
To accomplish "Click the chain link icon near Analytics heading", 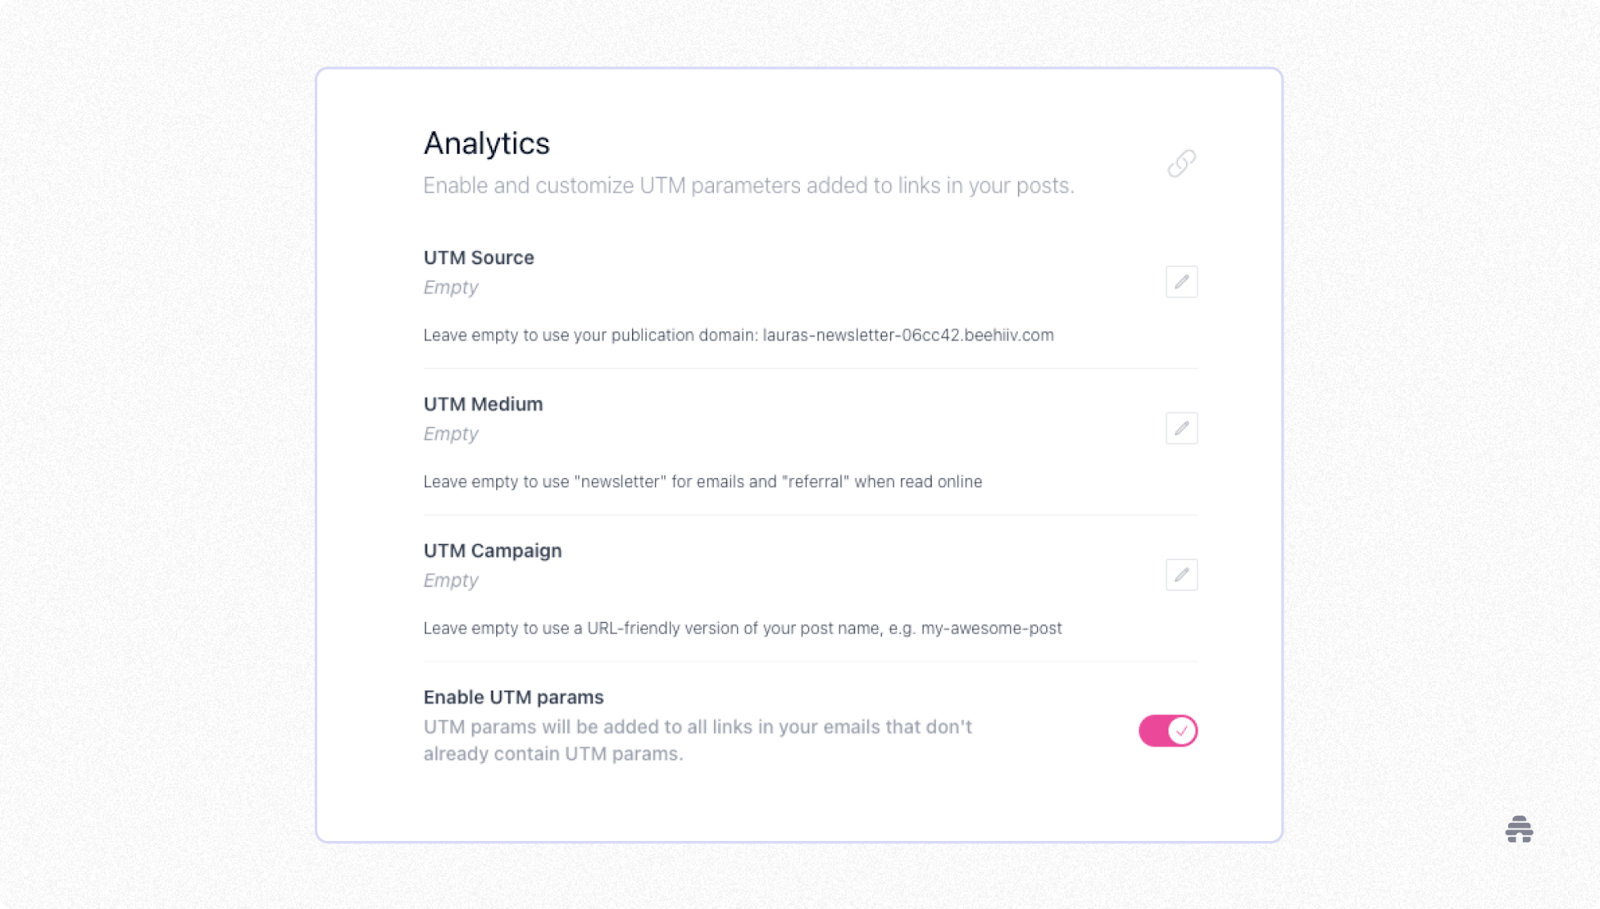I will point(1181,163).
